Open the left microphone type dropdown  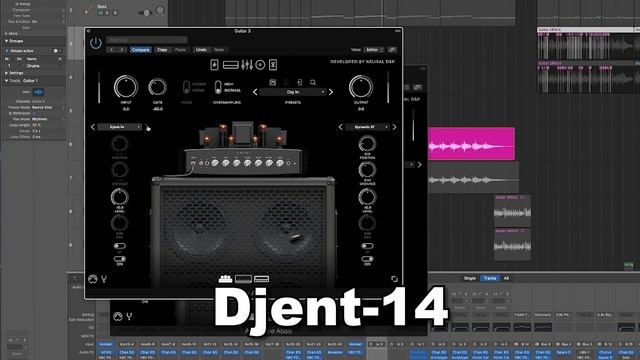click(x=120, y=127)
